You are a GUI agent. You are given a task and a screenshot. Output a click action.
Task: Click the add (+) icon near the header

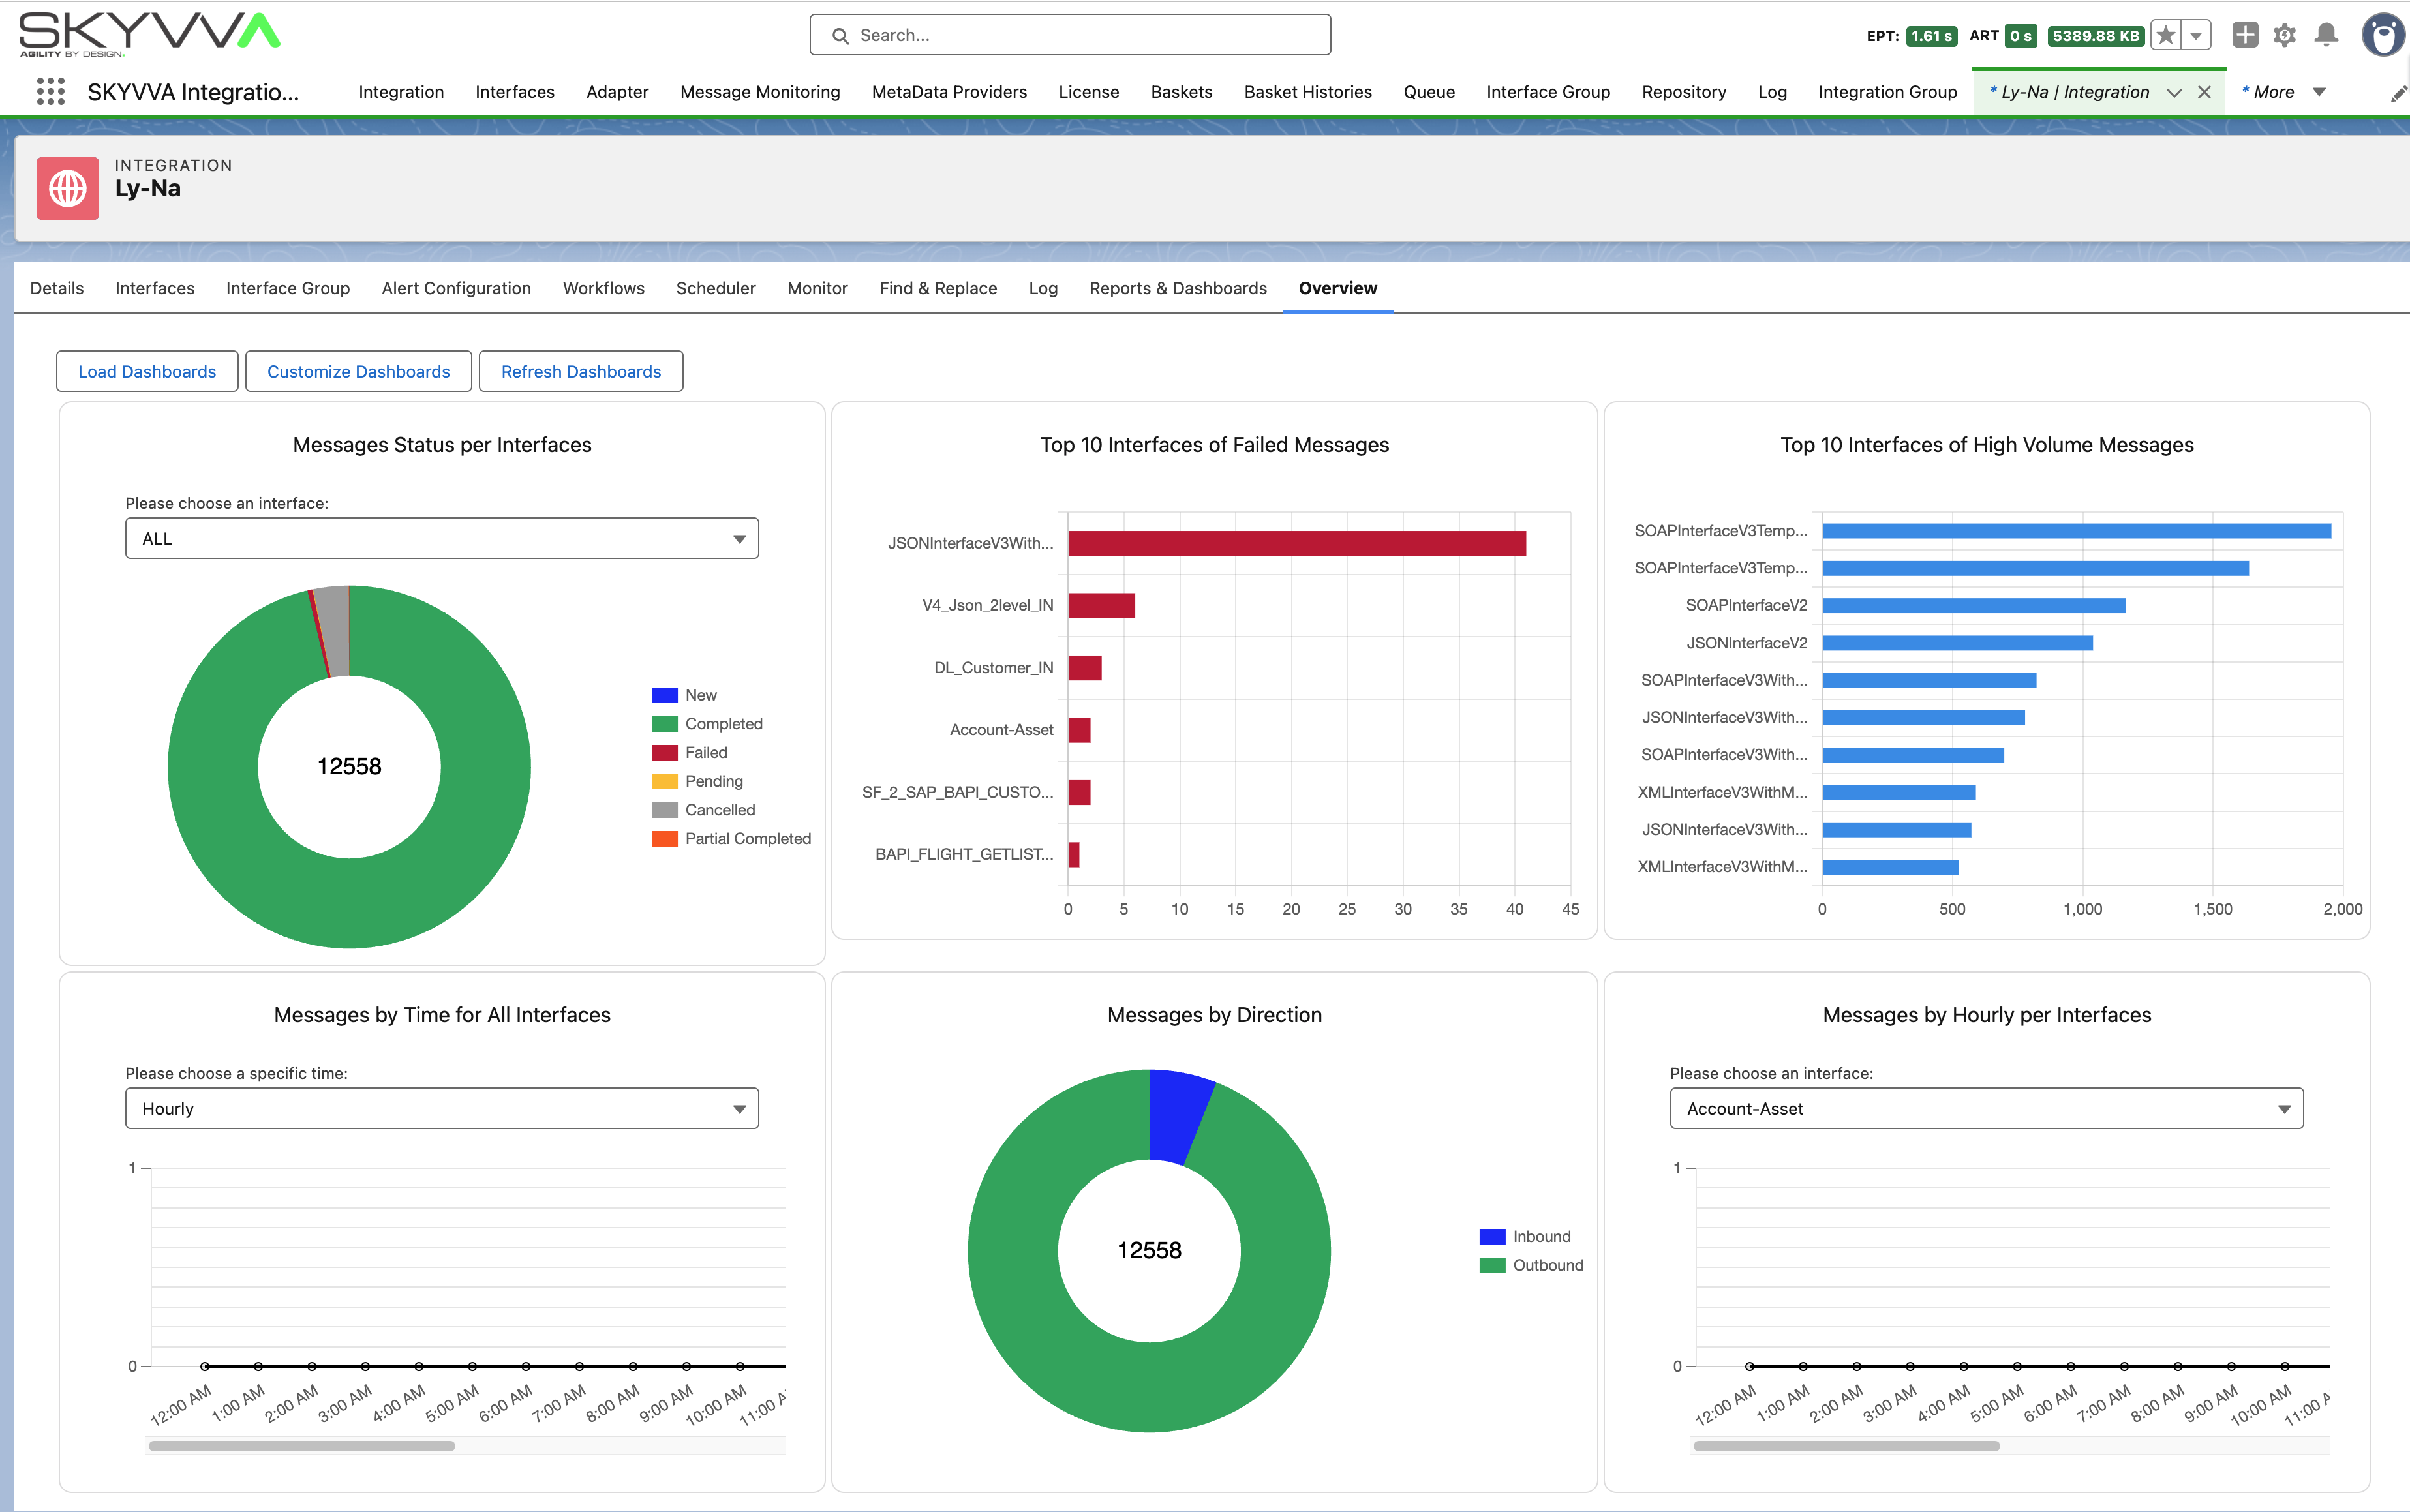(x=2244, y=34)
